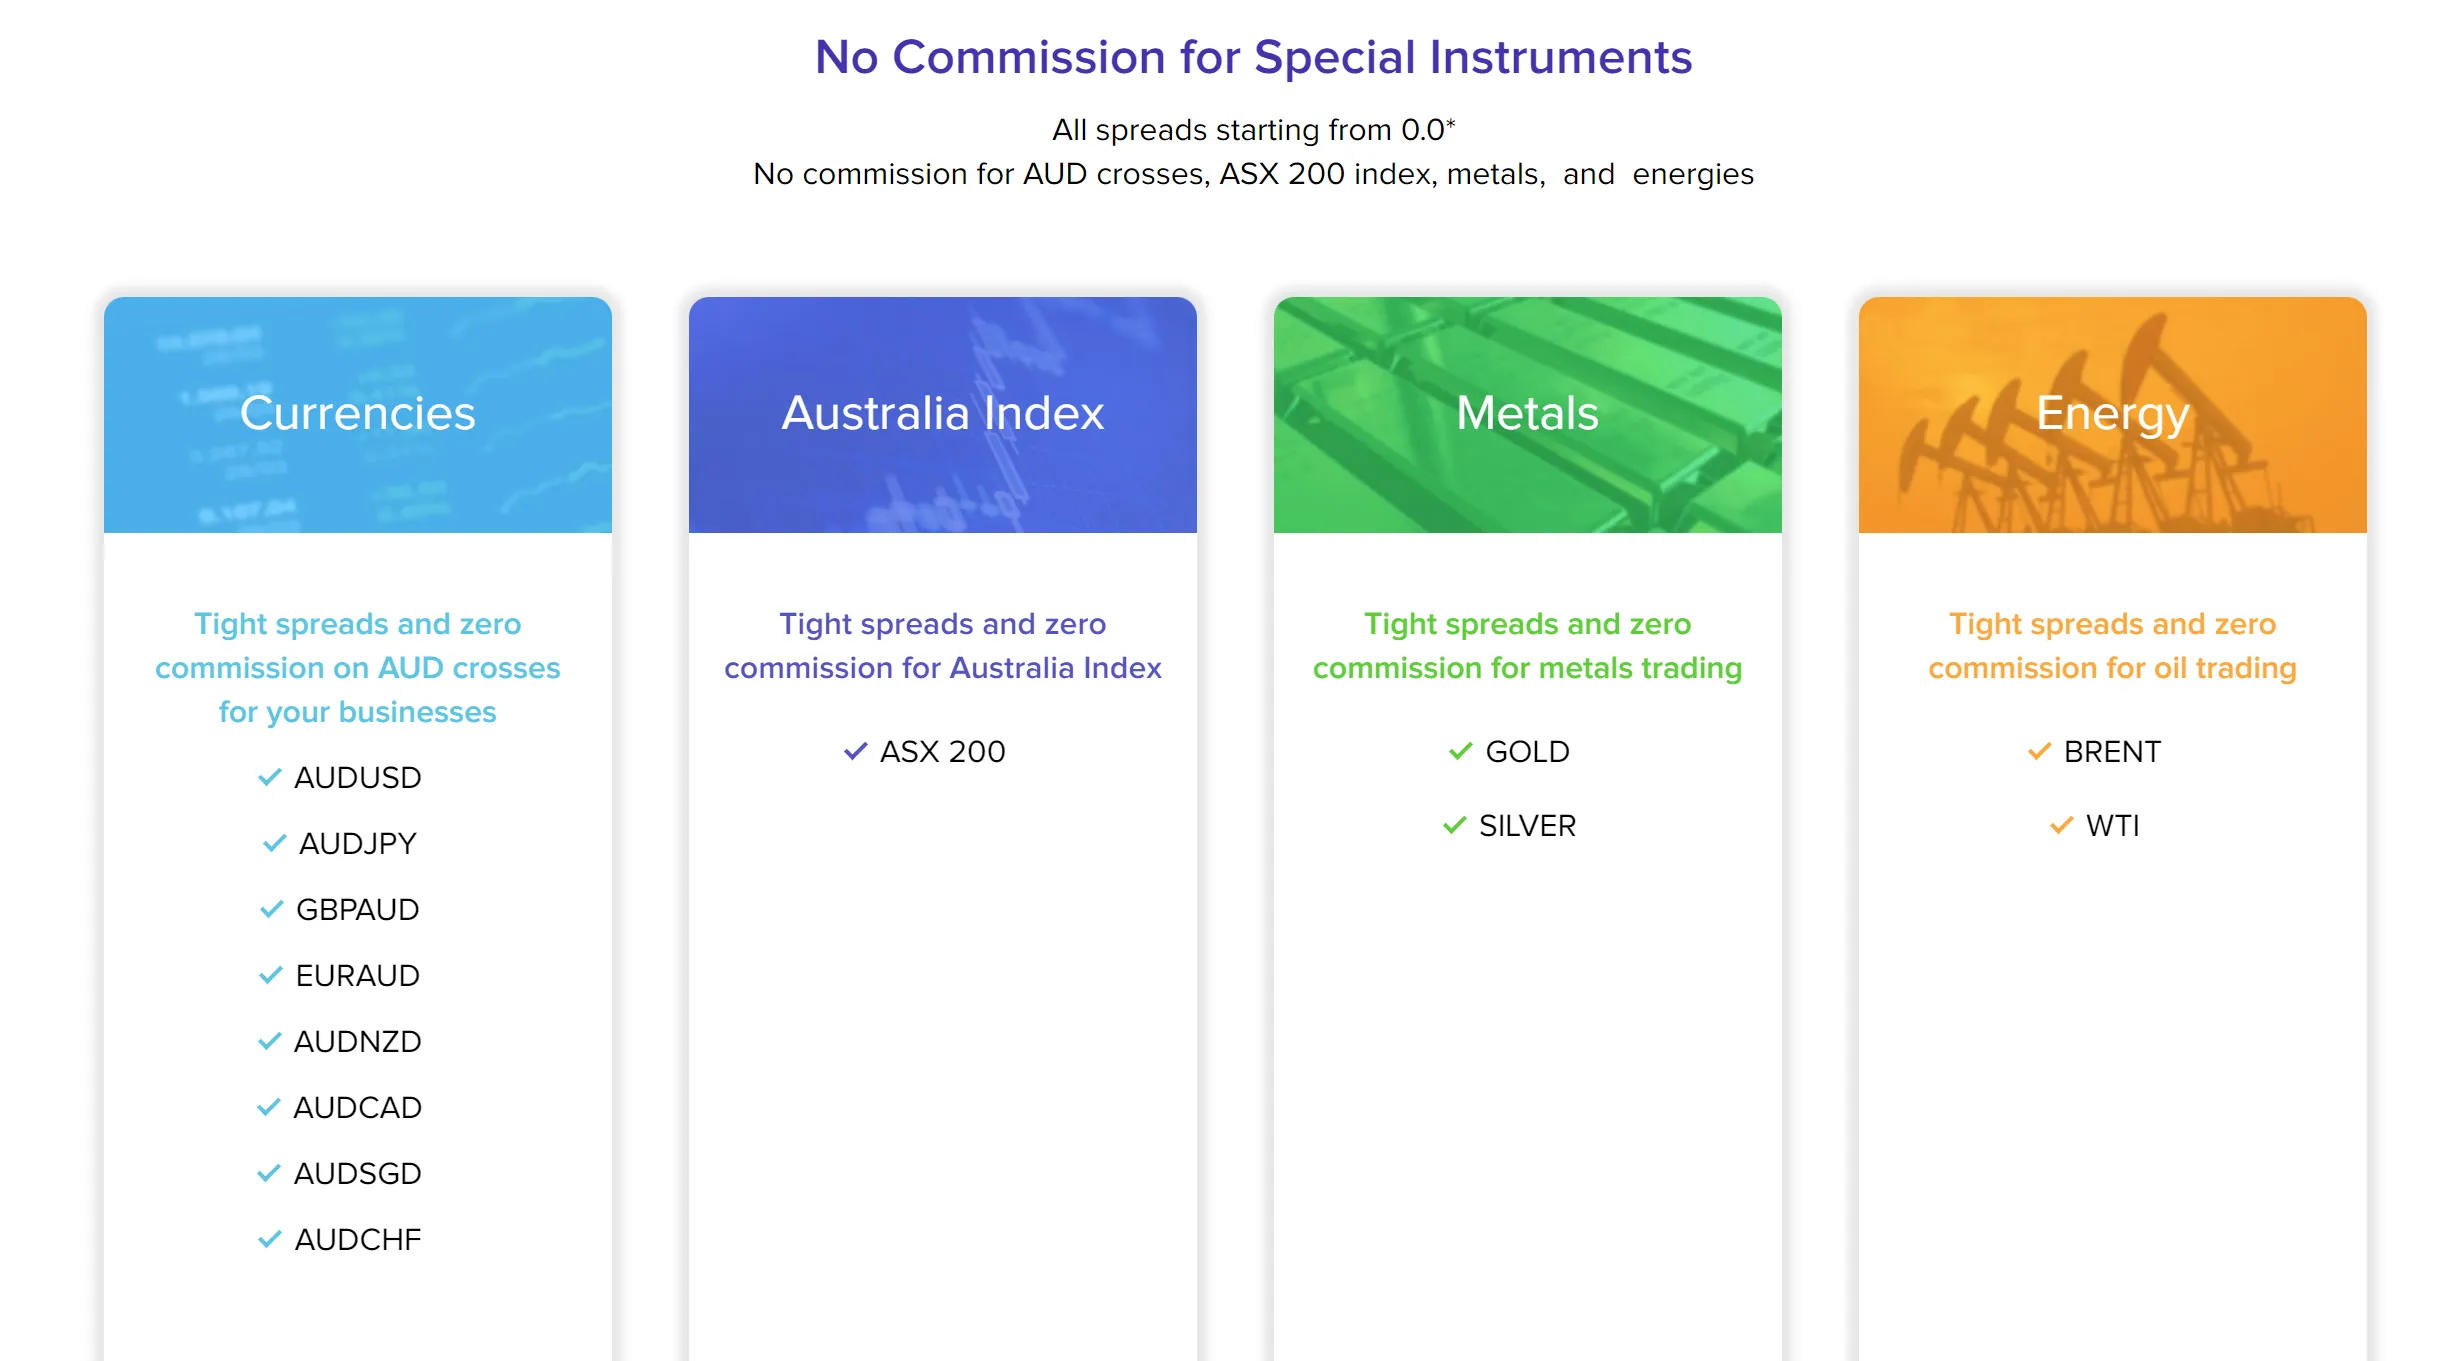Click the checkmark next to GBPAUD
Screen dimensions: 2443x1361
[272, 909]
